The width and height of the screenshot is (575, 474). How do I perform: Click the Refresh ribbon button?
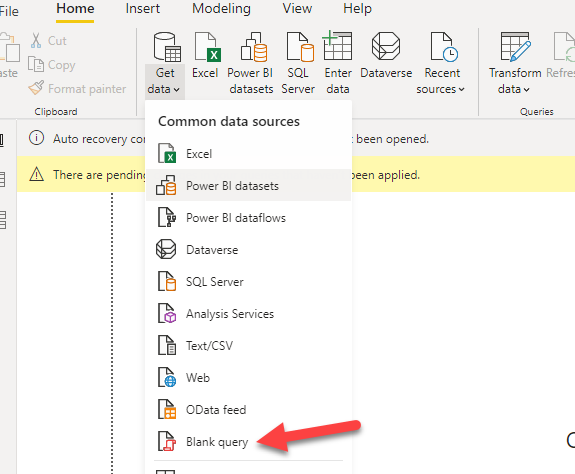[x=560, y=55]
